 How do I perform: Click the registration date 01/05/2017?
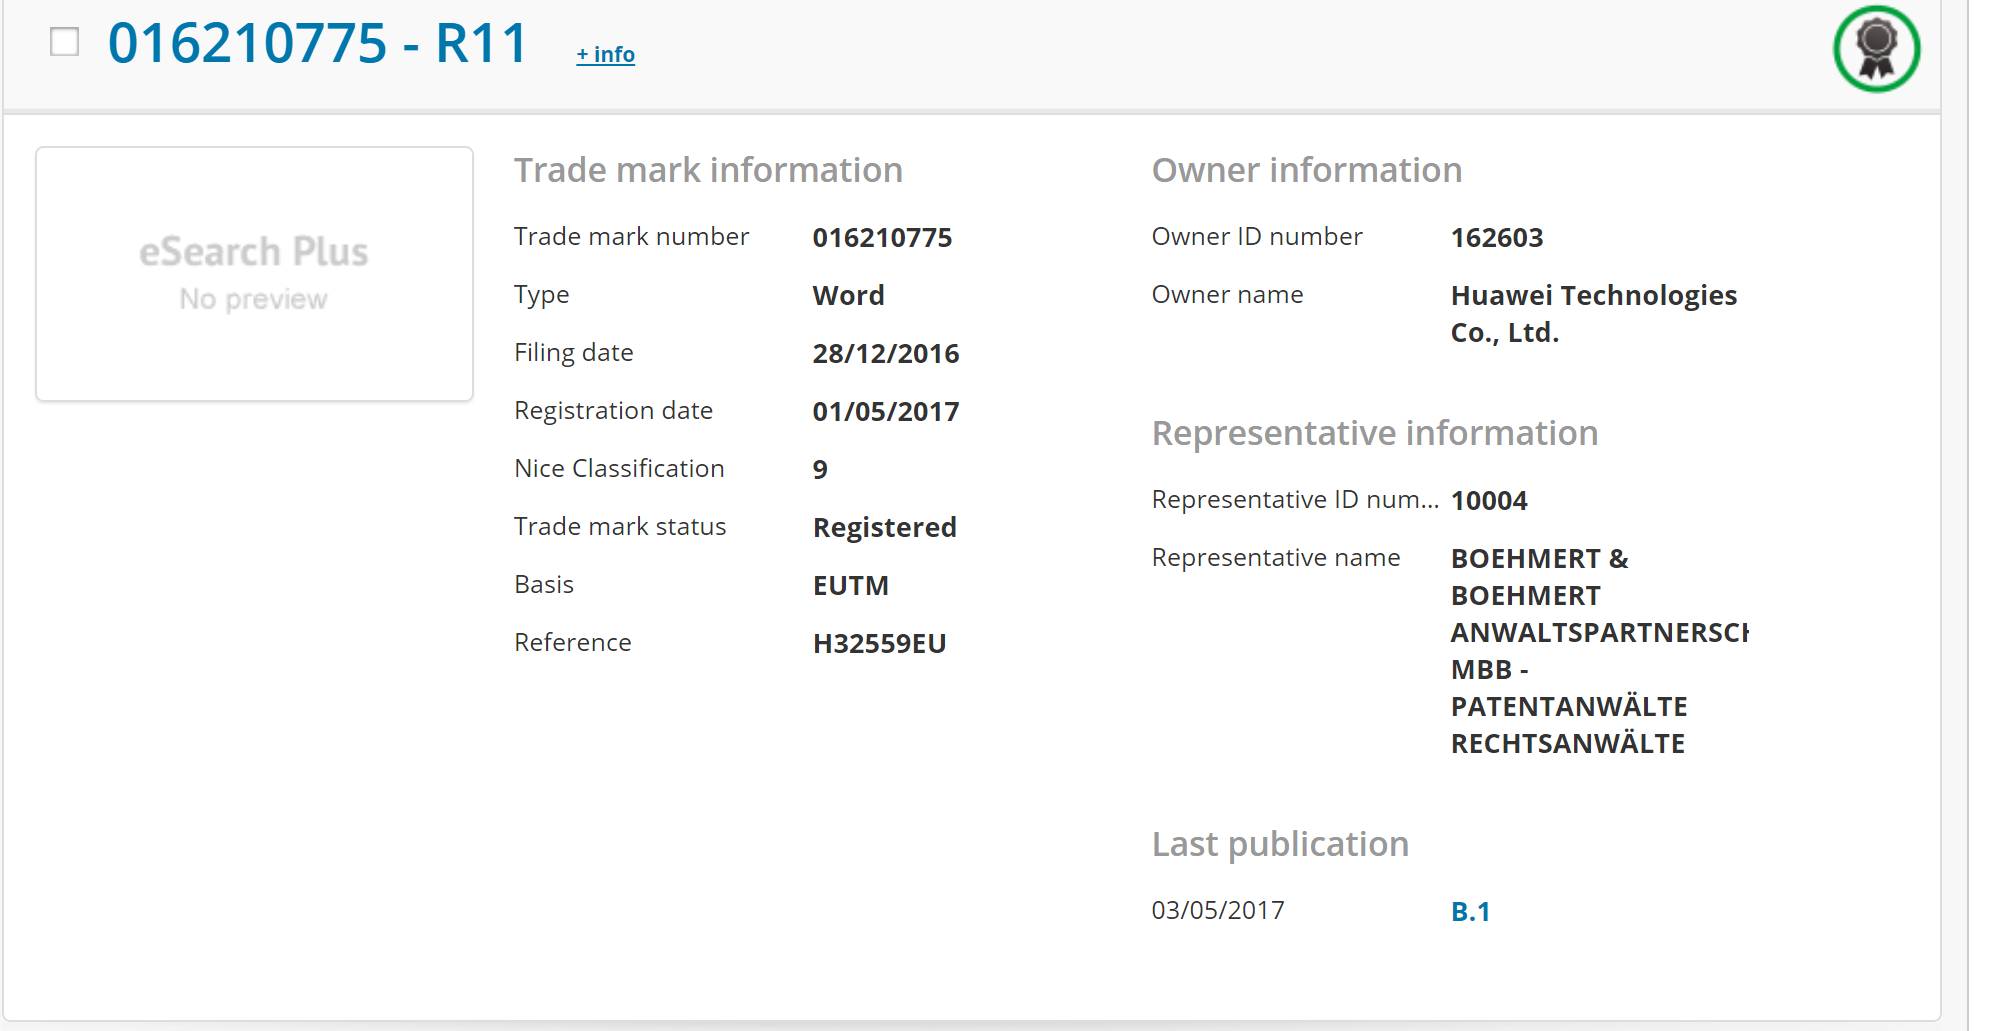(885, 412)
